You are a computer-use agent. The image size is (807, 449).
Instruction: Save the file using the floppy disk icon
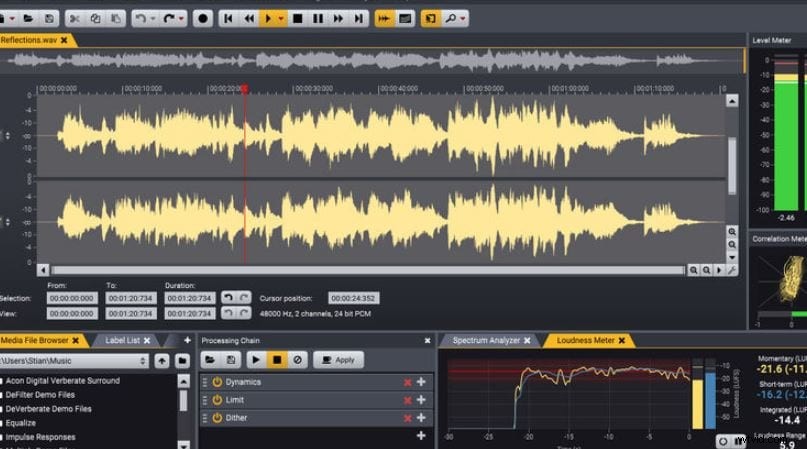pyautogui.click(x=49, y=19)
